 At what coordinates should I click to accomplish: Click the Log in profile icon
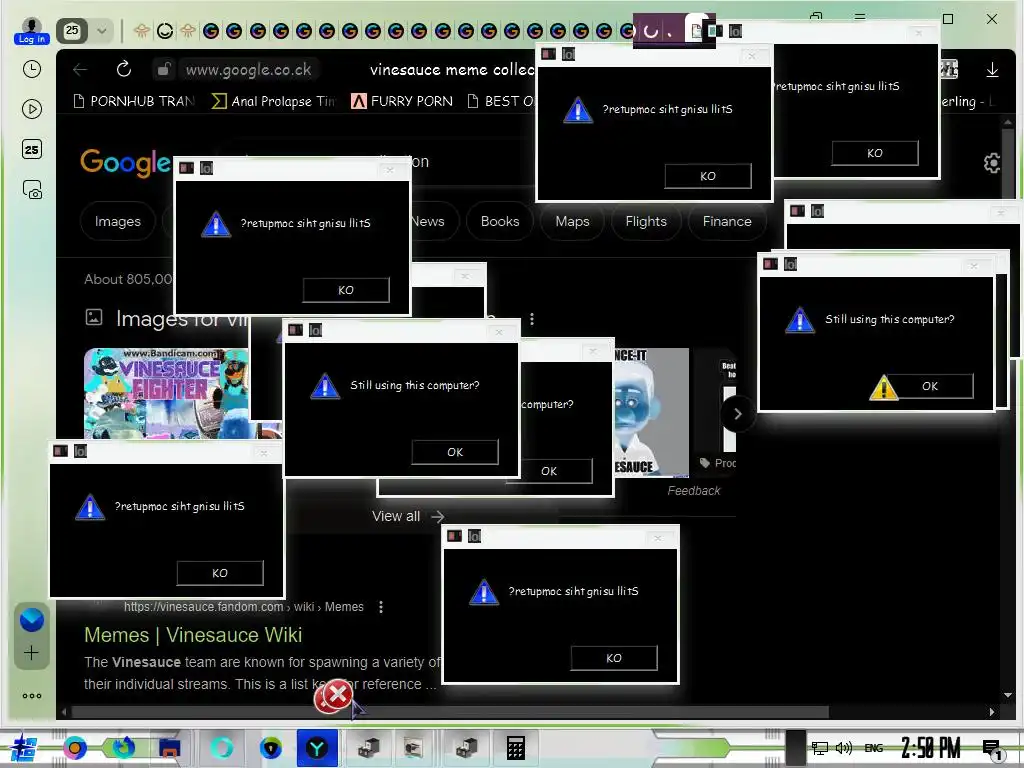click(x=31, y=31)
